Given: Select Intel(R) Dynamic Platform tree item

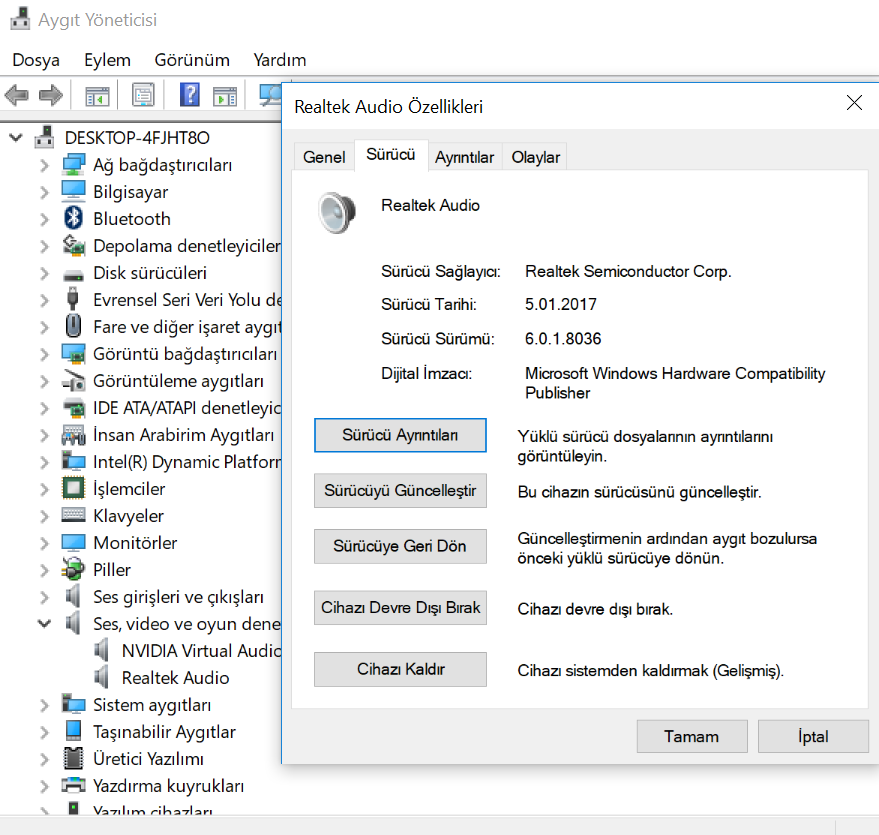Looking at the screenshot, I should click(x=187, y=462).
